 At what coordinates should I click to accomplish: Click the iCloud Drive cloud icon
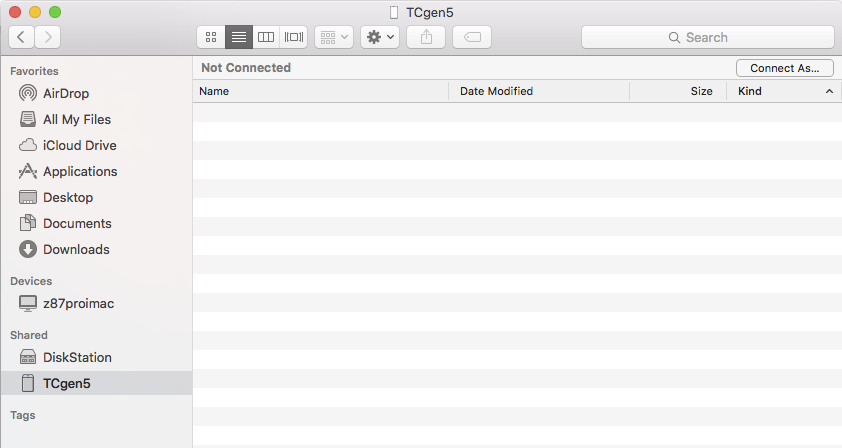[x=28, y=145]
